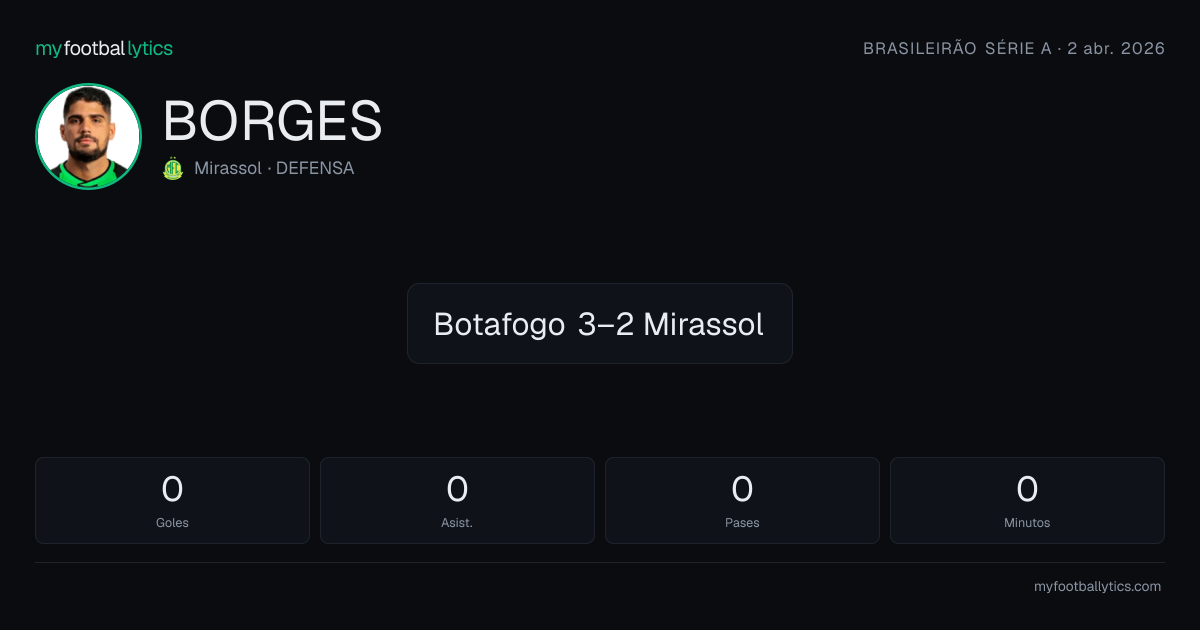Open the Botafogo 3–2 Mirassol scorecard
Image resolution: width=1200 pixels, height=630 pixels.
pyautogui.click(x=600, y=323)
